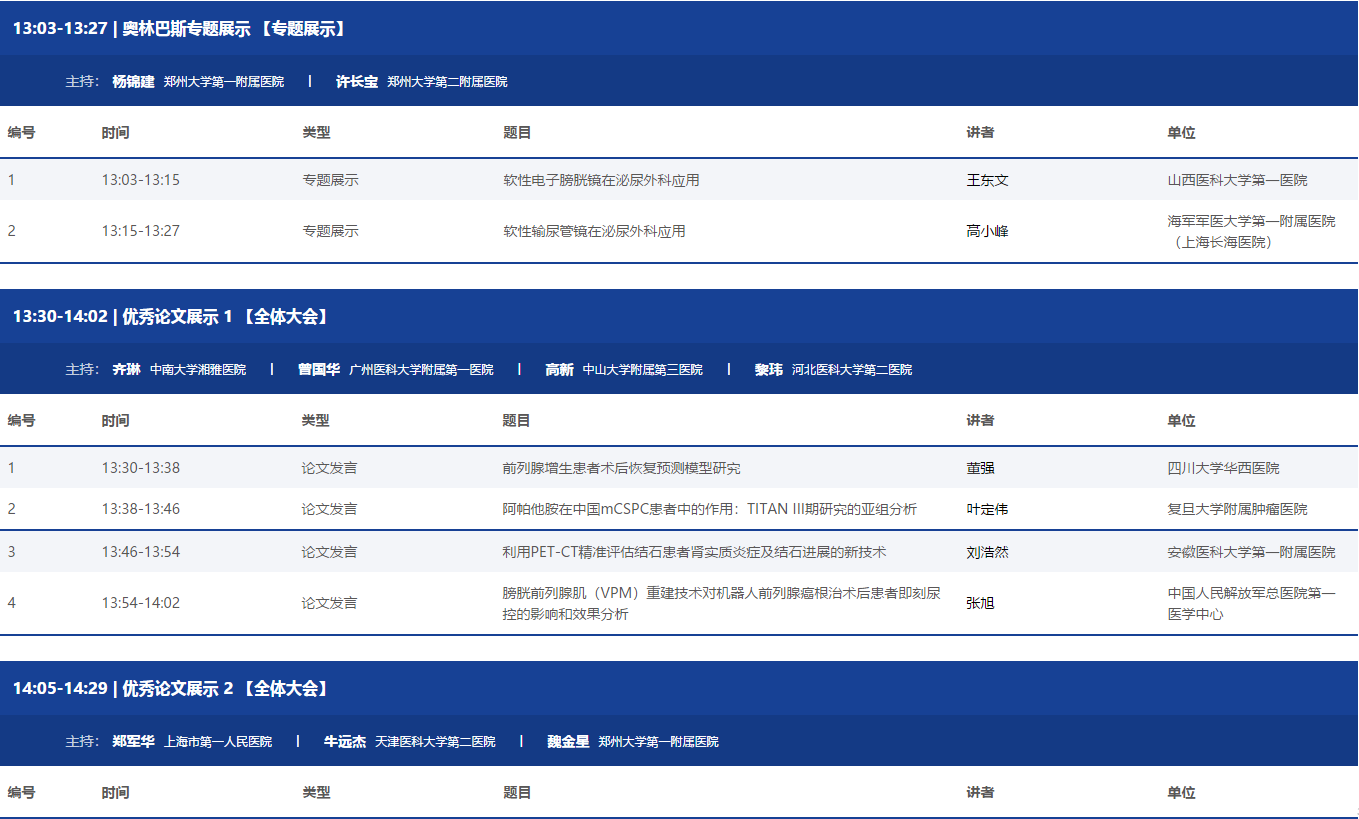Open paper 前列腺增生患者术后恢复预测模型研究

[621, 468]
